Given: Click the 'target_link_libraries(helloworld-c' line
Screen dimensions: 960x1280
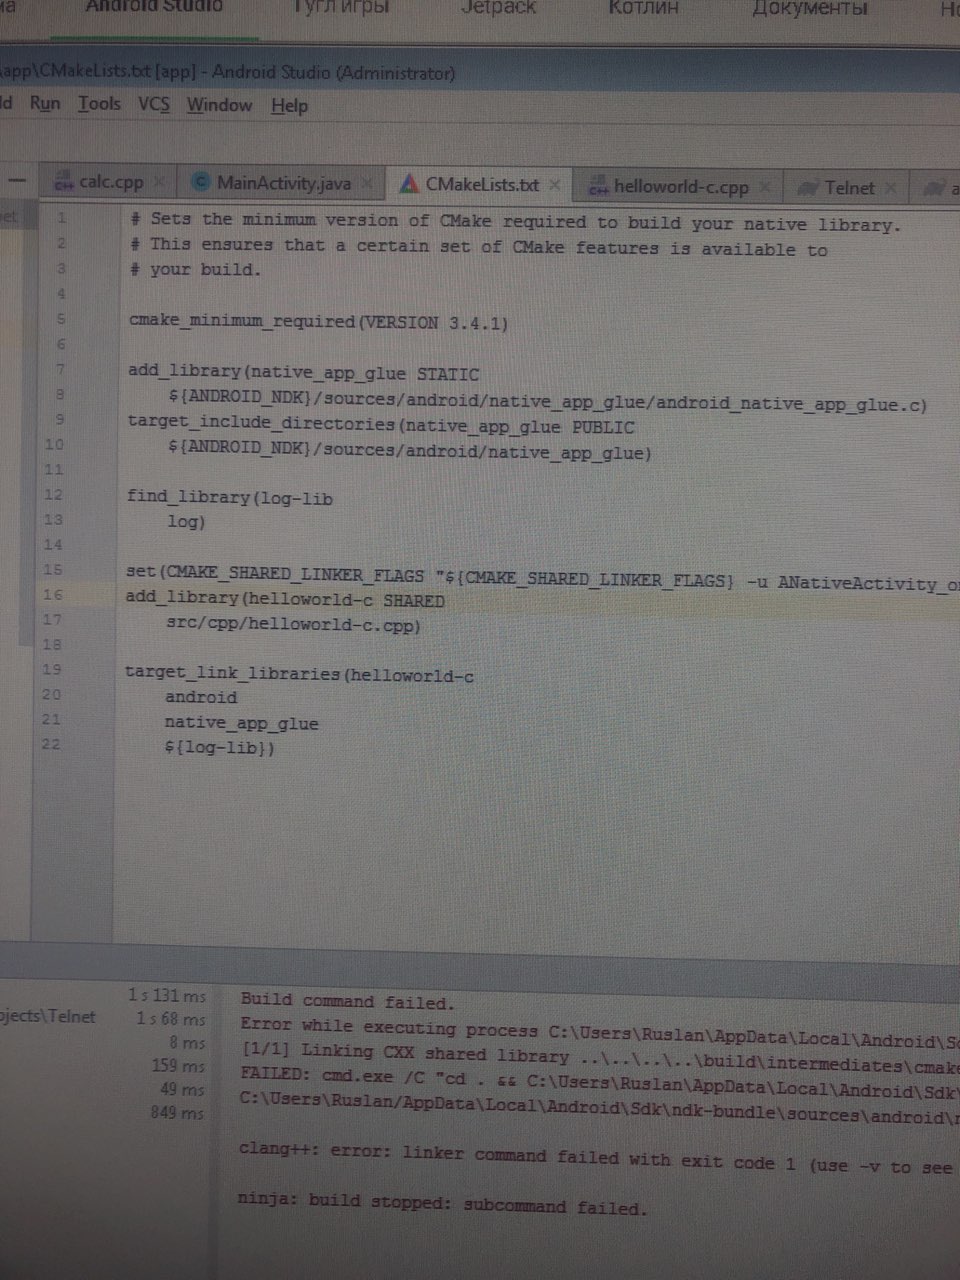Looking at the screenshot, I should pos(299,674).
